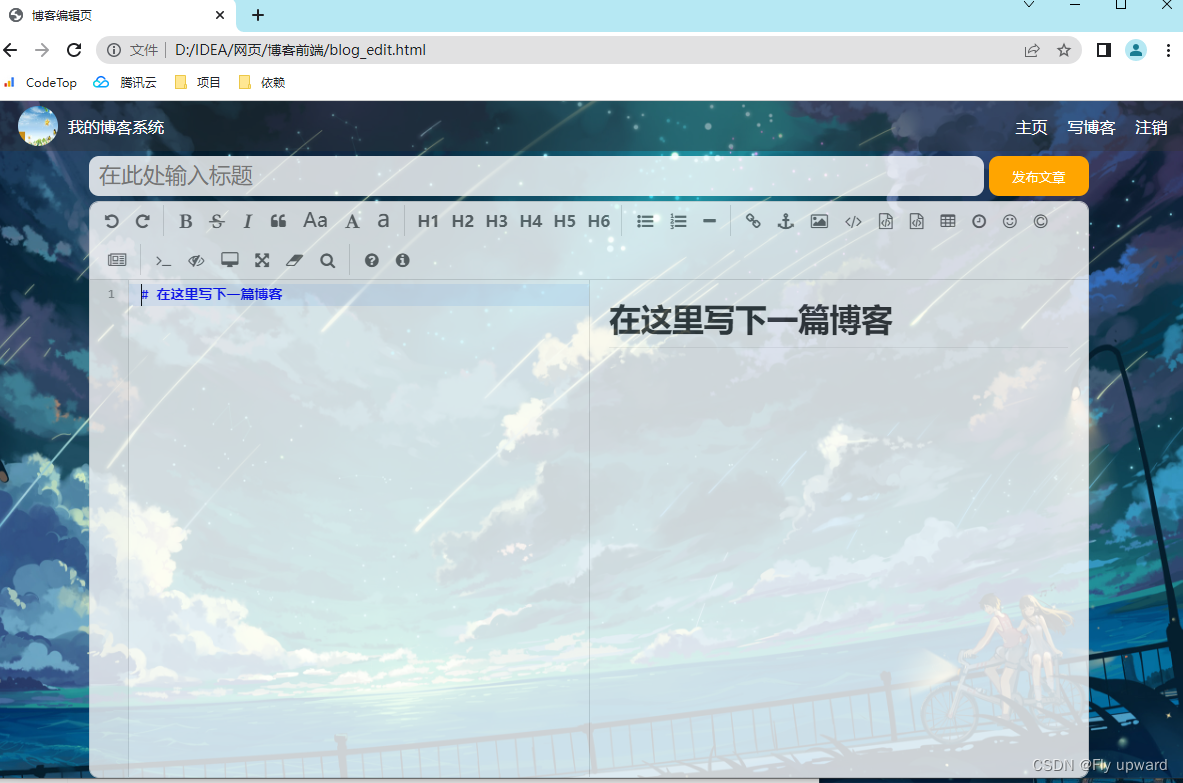Capitalize first letter with the Aa icon
The height and width of the screenshot is (783, 1183).
click(315, 220)
